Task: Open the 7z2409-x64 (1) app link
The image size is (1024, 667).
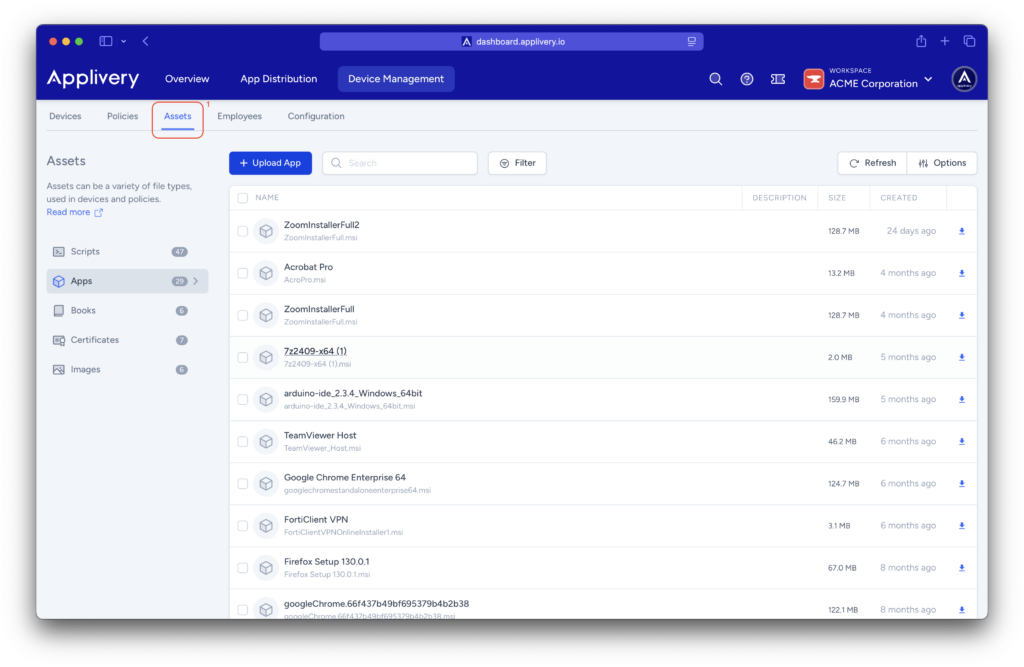Action: [x=315, y=351]
